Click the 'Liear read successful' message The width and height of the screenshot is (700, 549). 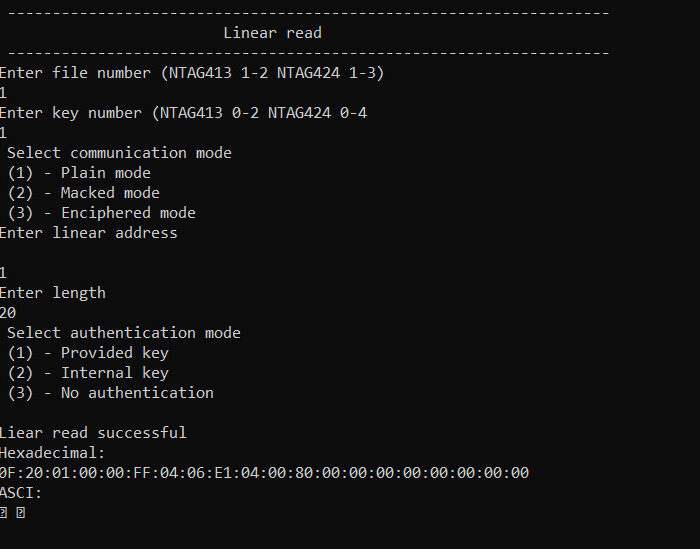pos(93,433)
